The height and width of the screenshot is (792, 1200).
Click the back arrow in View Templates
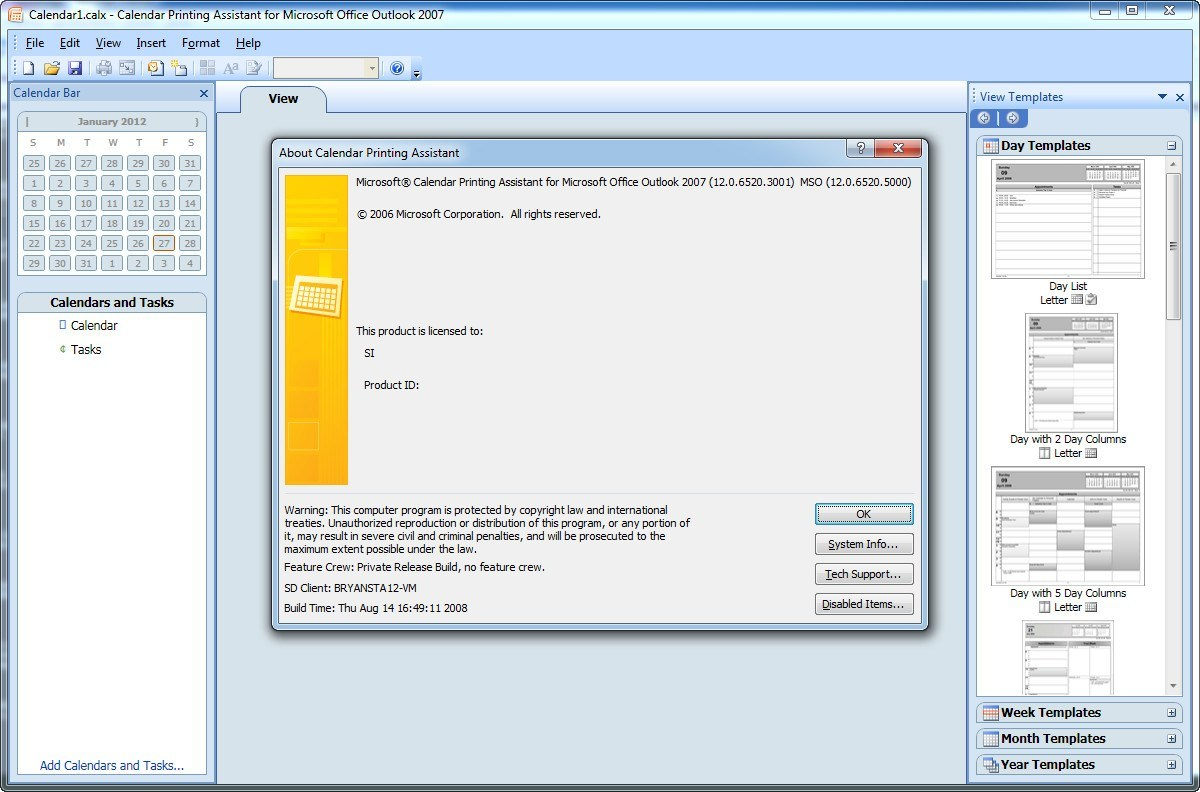pyautogui.click(x=984, y=118)
